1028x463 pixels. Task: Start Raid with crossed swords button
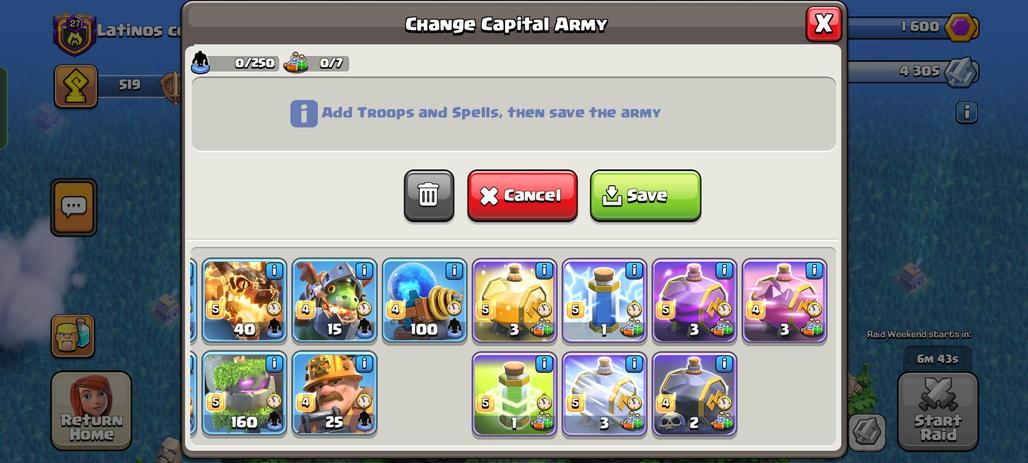point(938,411)
